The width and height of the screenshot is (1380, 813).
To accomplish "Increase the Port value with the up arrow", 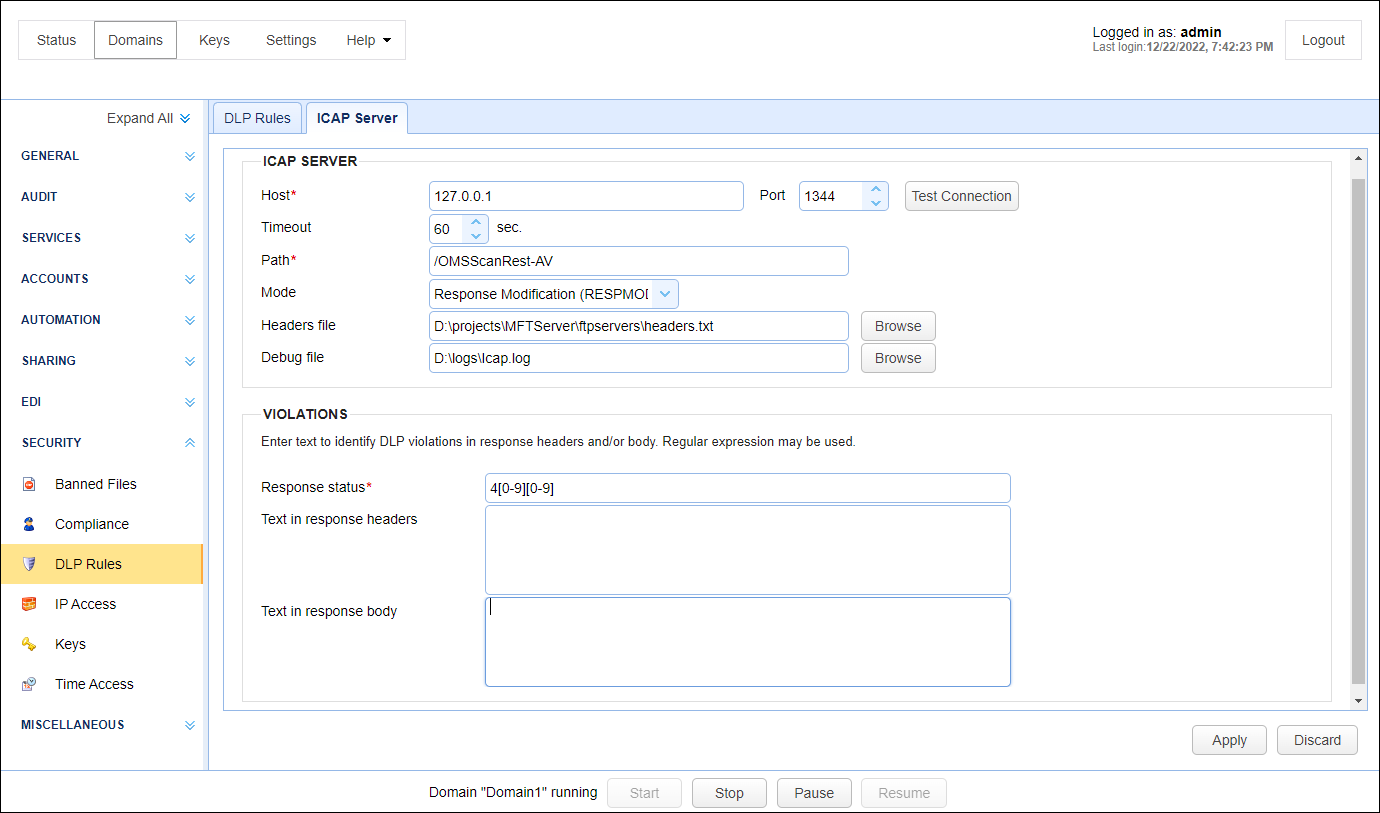I will 875,189.
